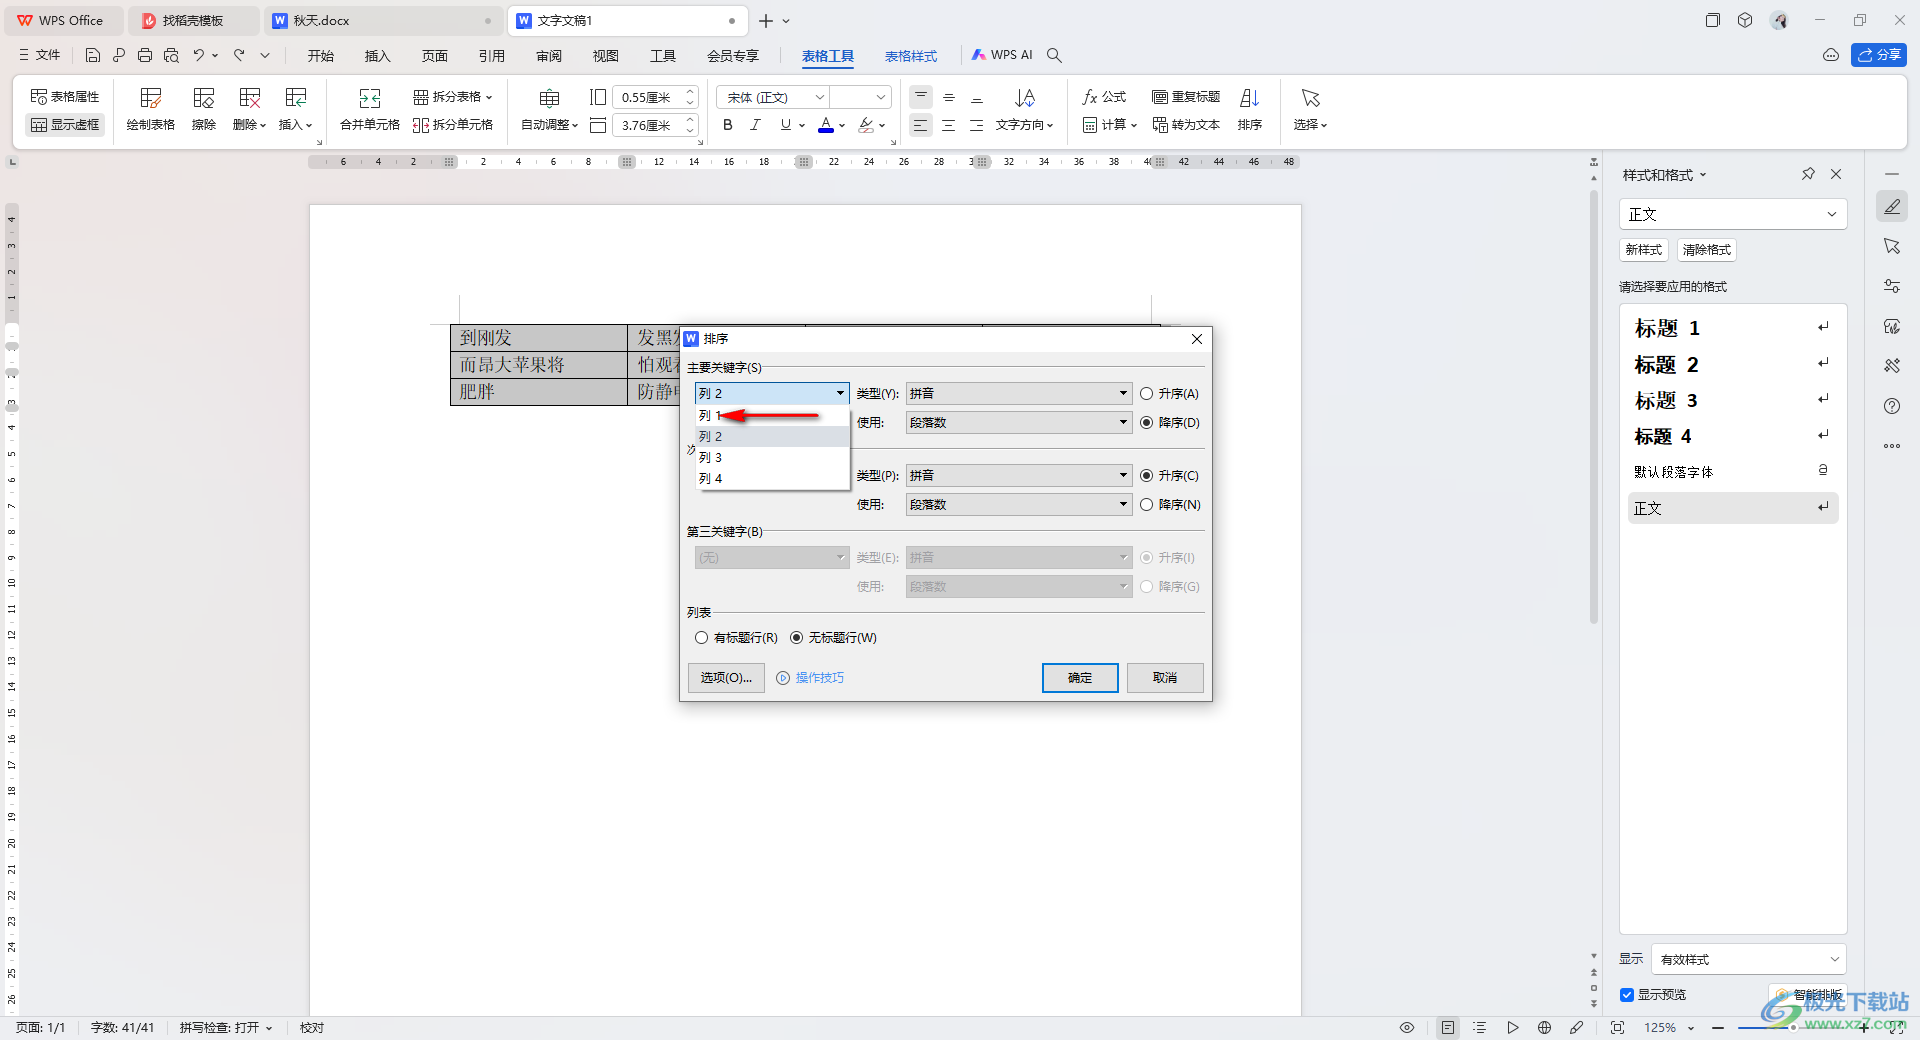This screenshot has width=1920, height=1040.
Task: Switch to the 插入 ribbon tab
Action: (377, 56)
